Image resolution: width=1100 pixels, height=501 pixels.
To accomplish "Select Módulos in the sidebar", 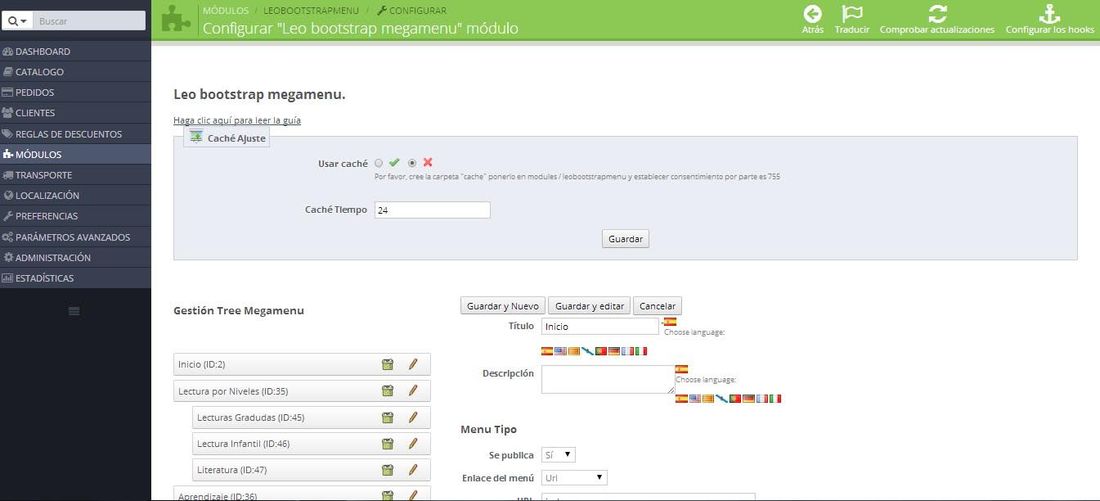I will (x=75, y=154).
